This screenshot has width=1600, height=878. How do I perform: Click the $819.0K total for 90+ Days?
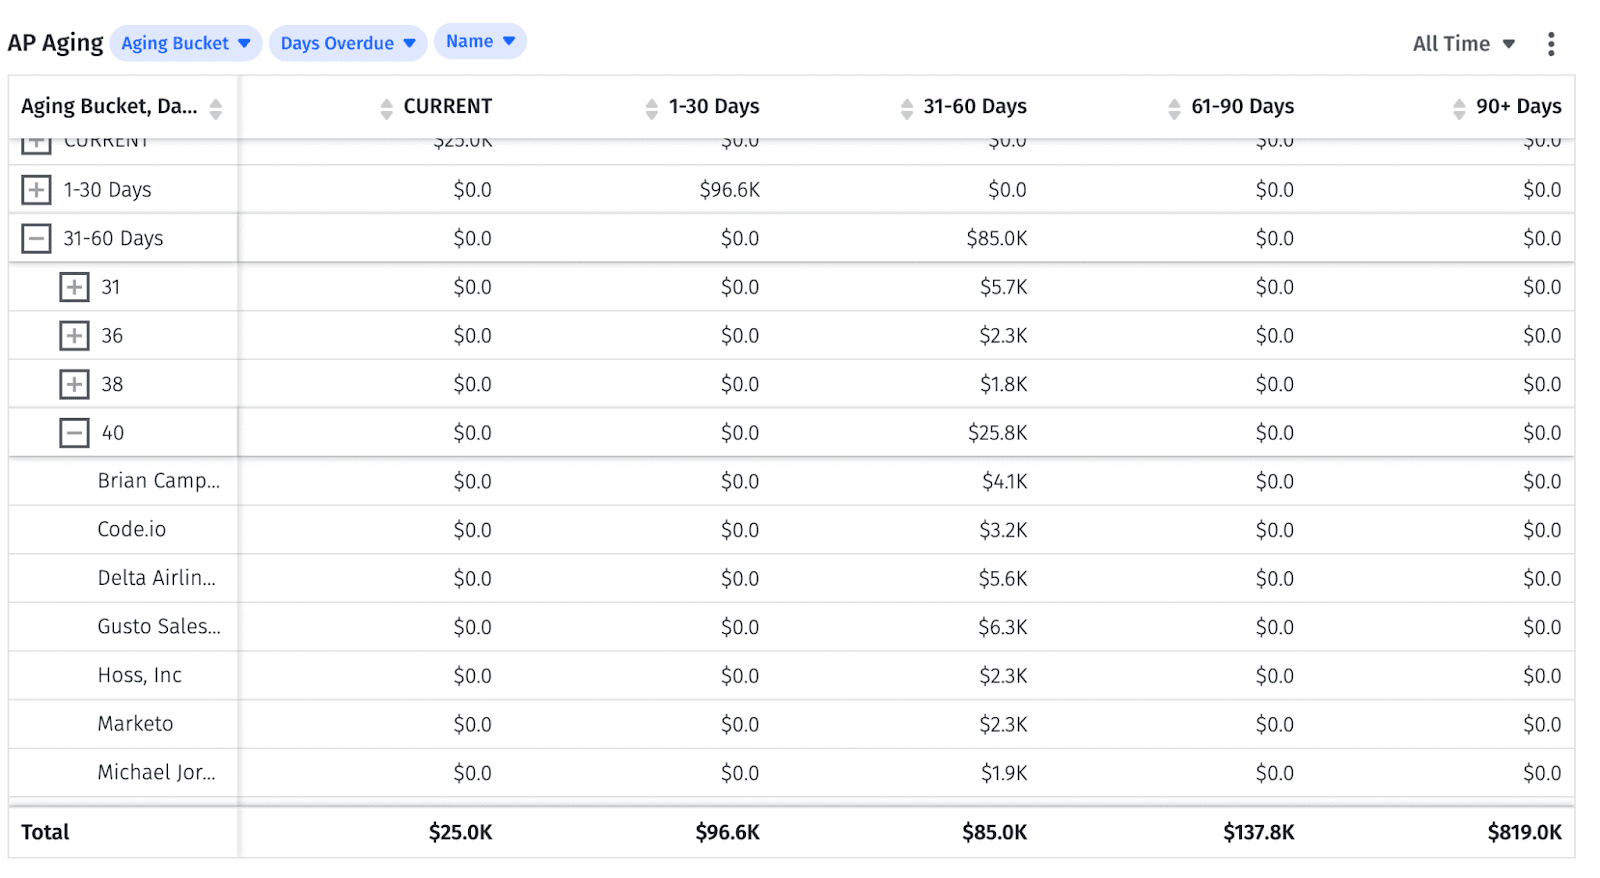1524,833
